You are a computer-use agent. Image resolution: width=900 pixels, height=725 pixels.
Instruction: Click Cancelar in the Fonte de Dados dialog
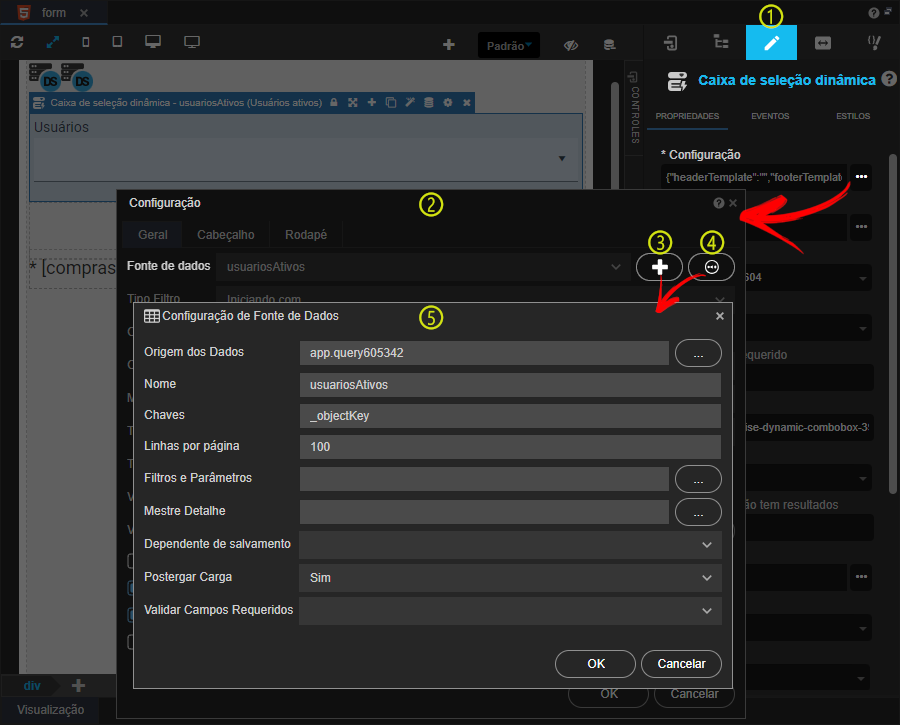coord(681,664)
